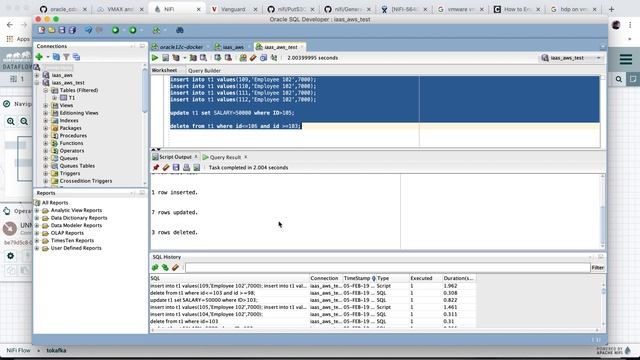
Task: Save the Script Output with the disk icon
Action: coord(176,167)
